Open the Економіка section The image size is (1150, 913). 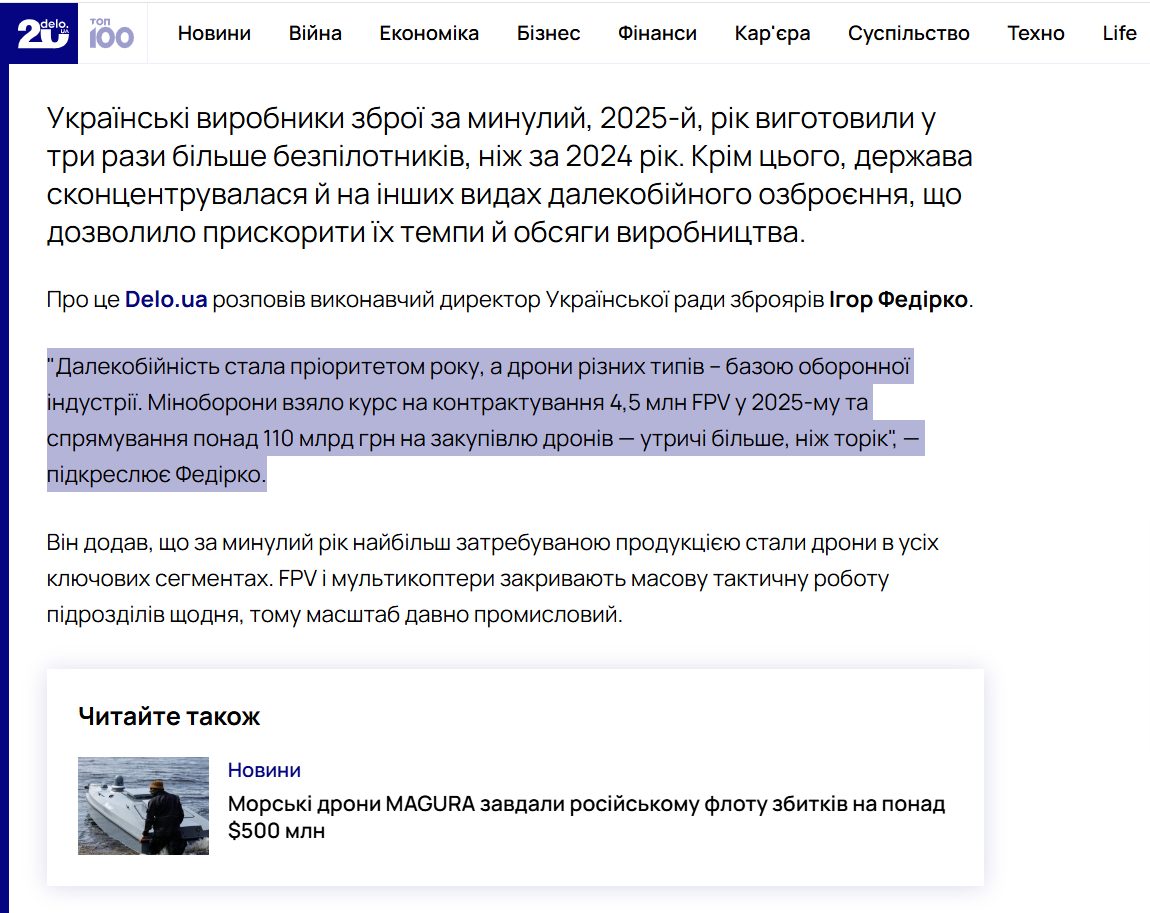tap(429, 32)
